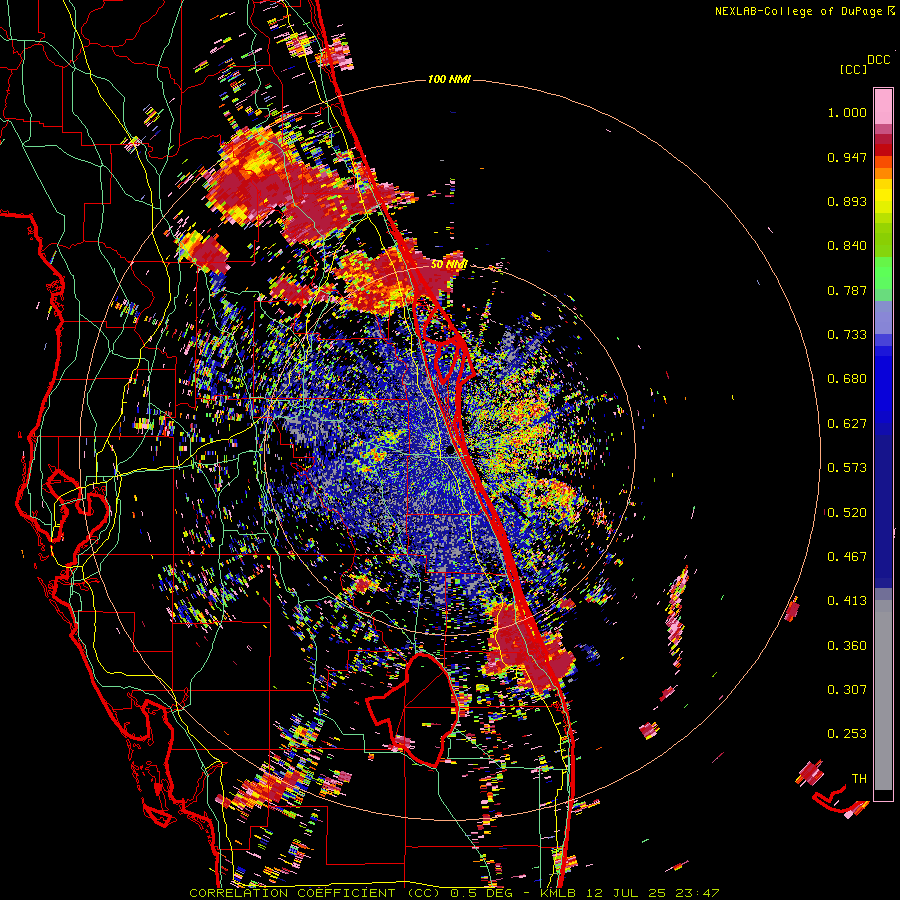Image resolution: width=900 pixels, height=900 pixels.
Task: Click the red-outlined Lake Okeechobee shape
Action: (414, 711)
